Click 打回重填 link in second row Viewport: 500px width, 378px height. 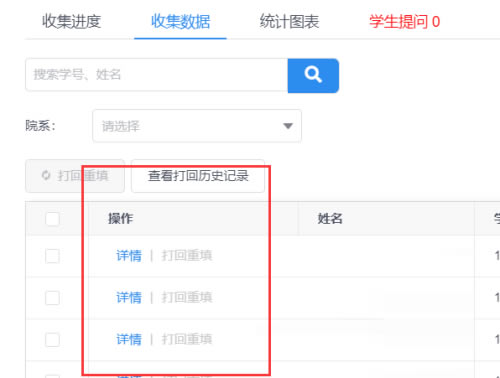(187, 297)
